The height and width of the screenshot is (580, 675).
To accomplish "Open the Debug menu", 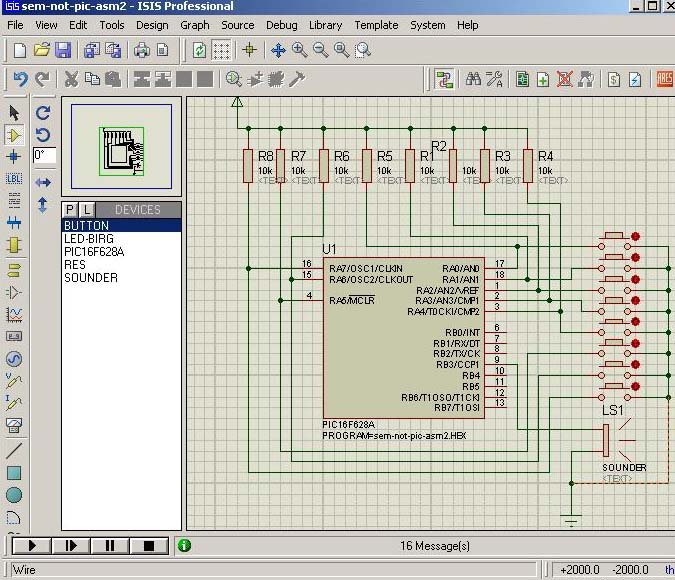I will (x=281, y=25).
